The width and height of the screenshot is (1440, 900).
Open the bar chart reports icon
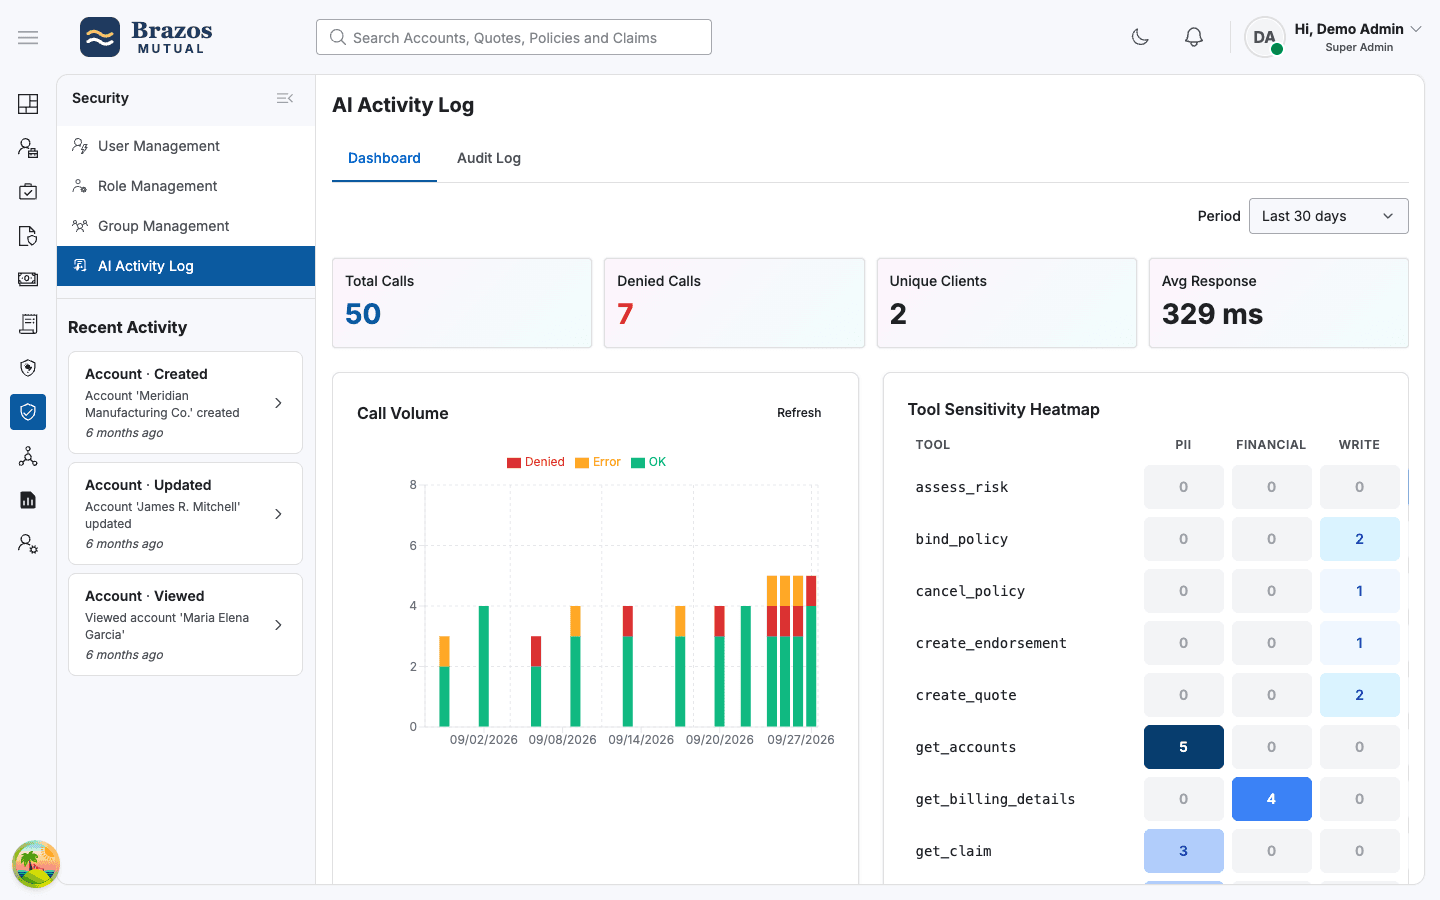[x=28, y=500]
